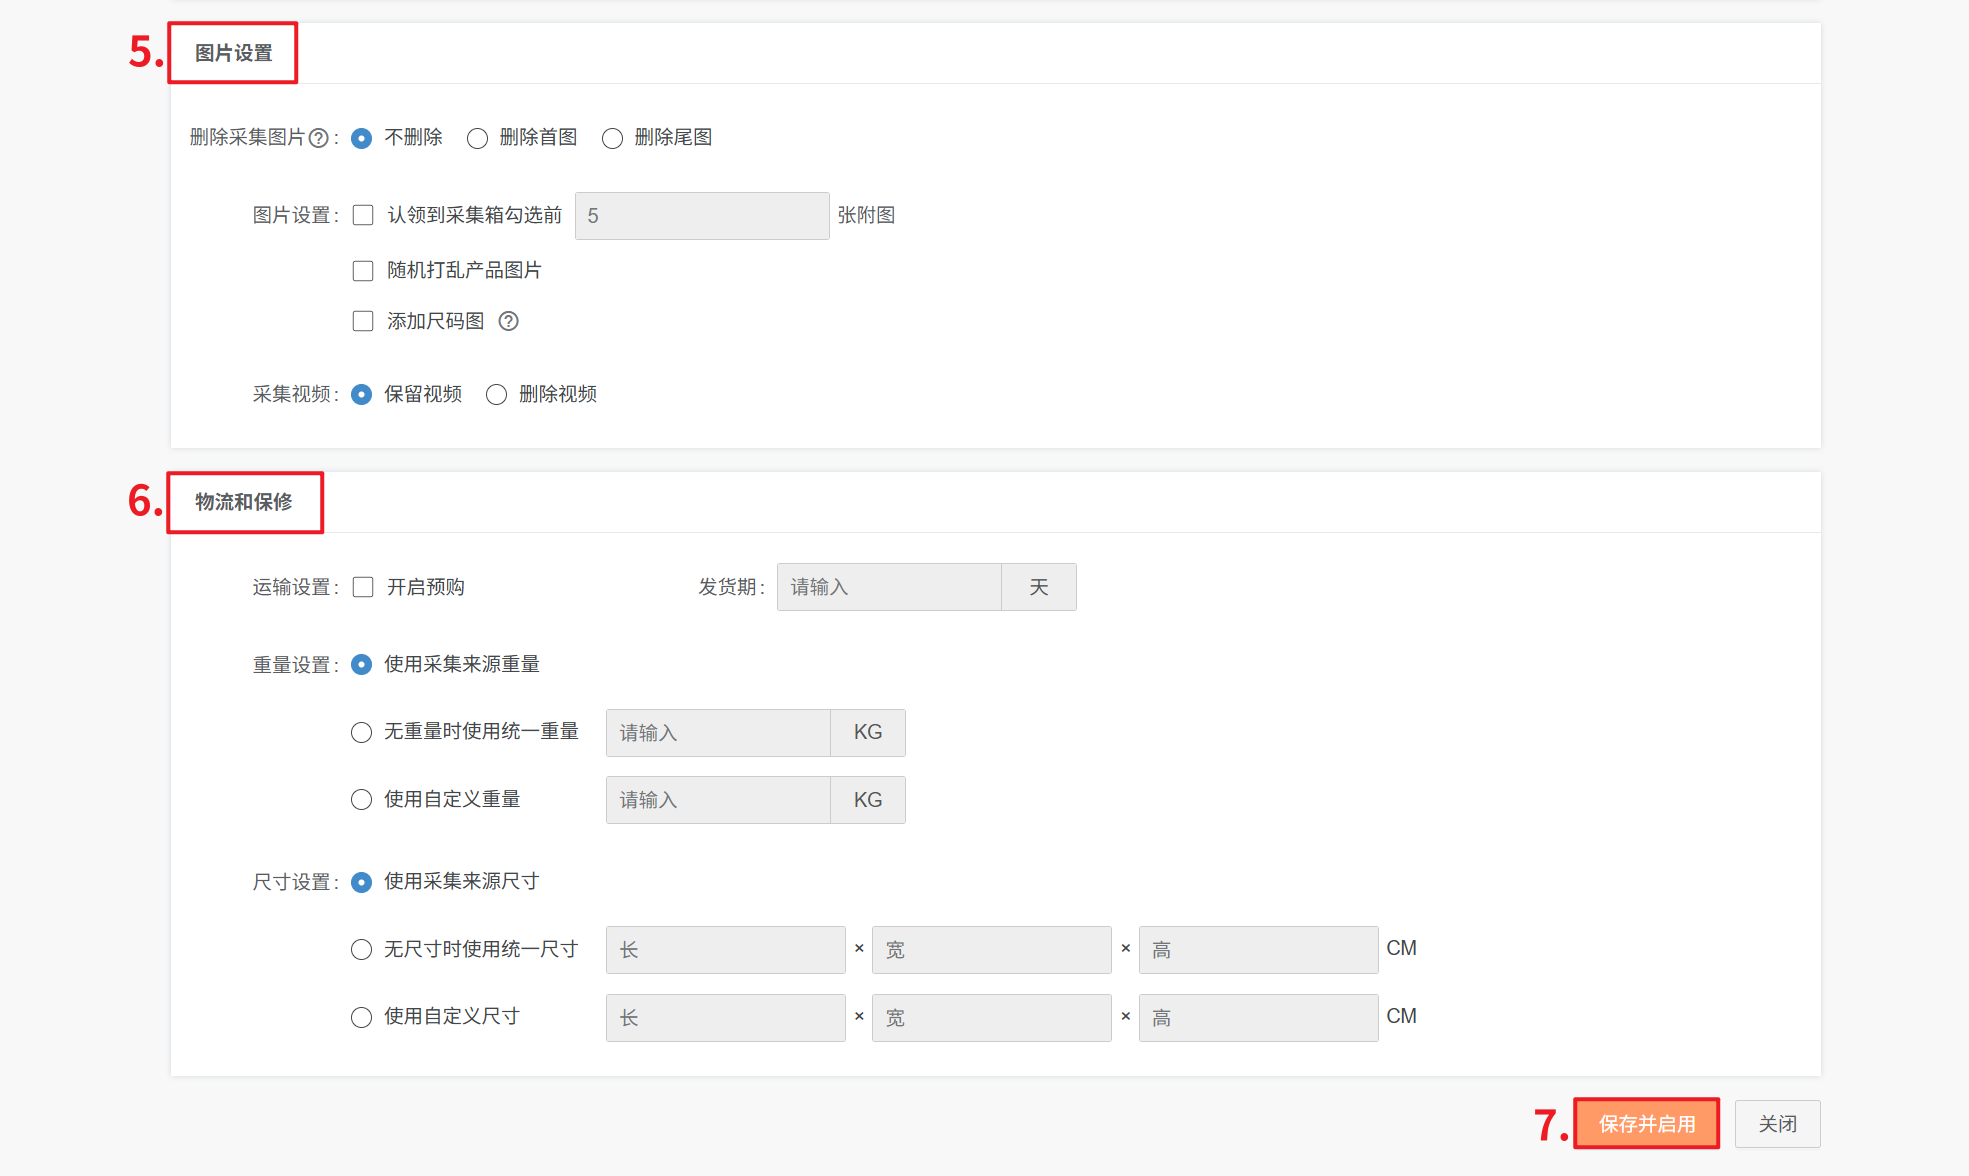The height and width of the screenshot is (1176, 1969).
Task: Enable 开启预购 checkbox
Action: pos(363,587)
